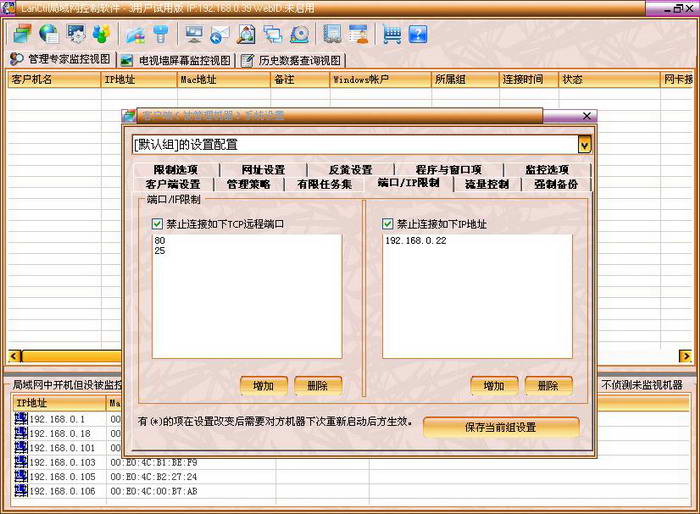Click 不侦测未监视机器 at bottom right
The height and width of the screenshot is (514, 700).
point(642,385)
